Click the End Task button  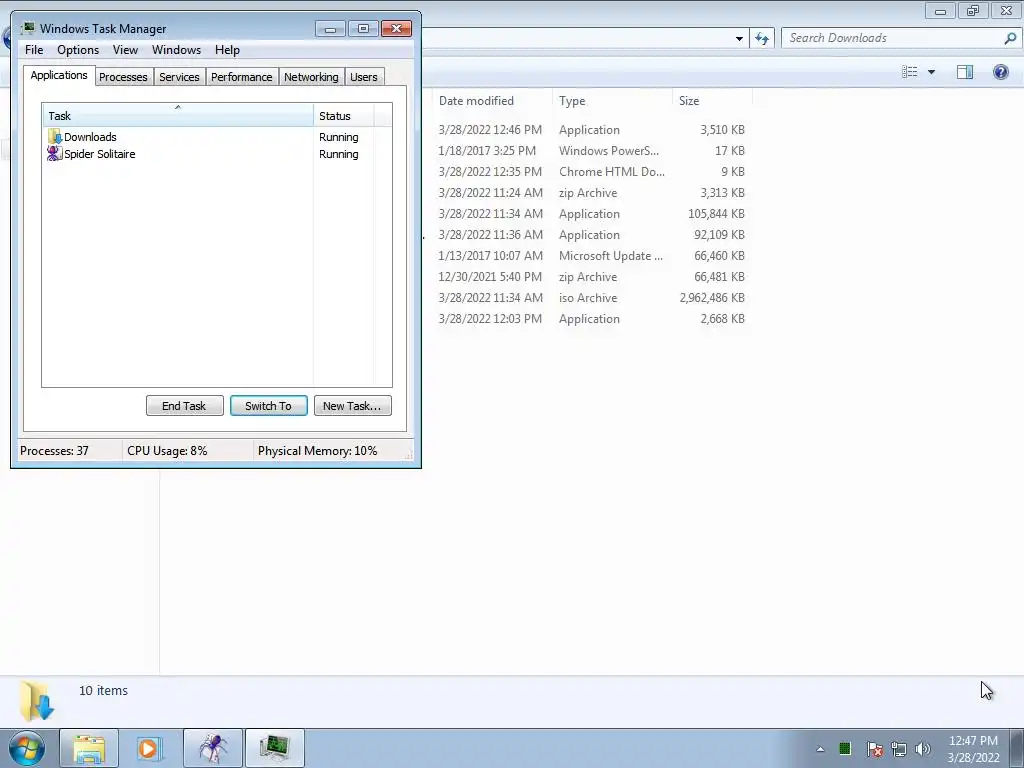point(184,406)
